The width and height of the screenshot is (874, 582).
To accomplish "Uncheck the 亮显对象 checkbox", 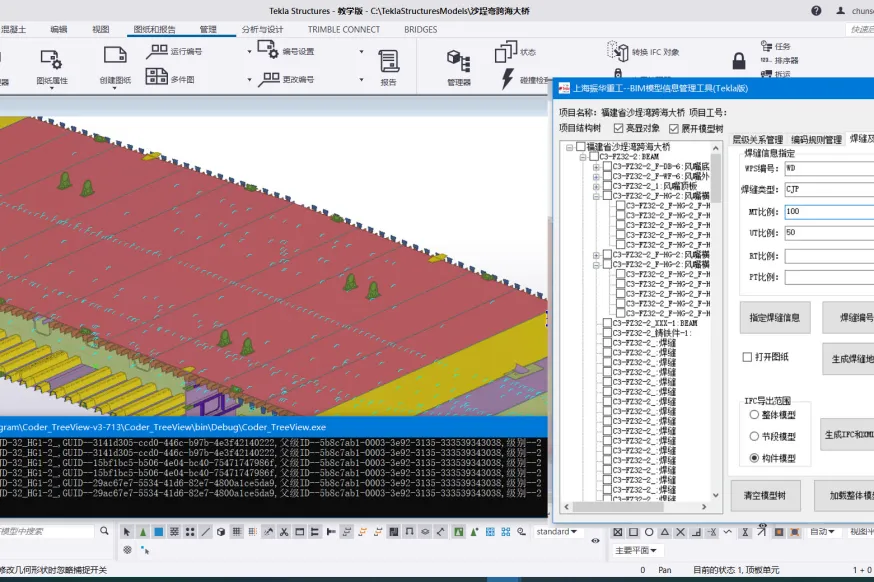I will click(x=618, y=129).
